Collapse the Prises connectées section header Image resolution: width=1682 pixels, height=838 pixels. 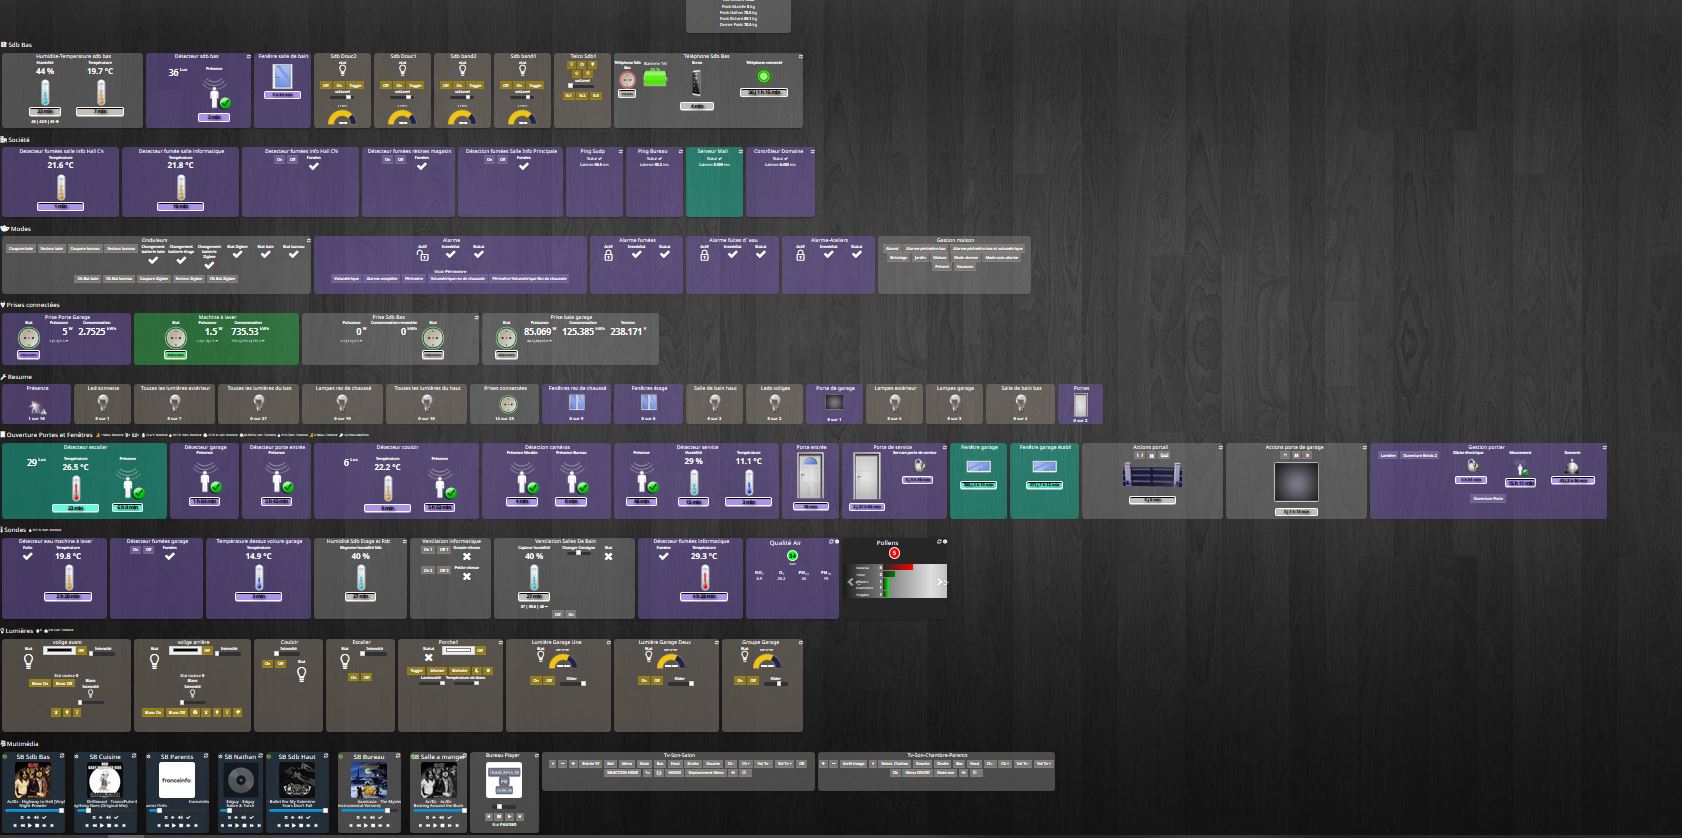[31, 305]
